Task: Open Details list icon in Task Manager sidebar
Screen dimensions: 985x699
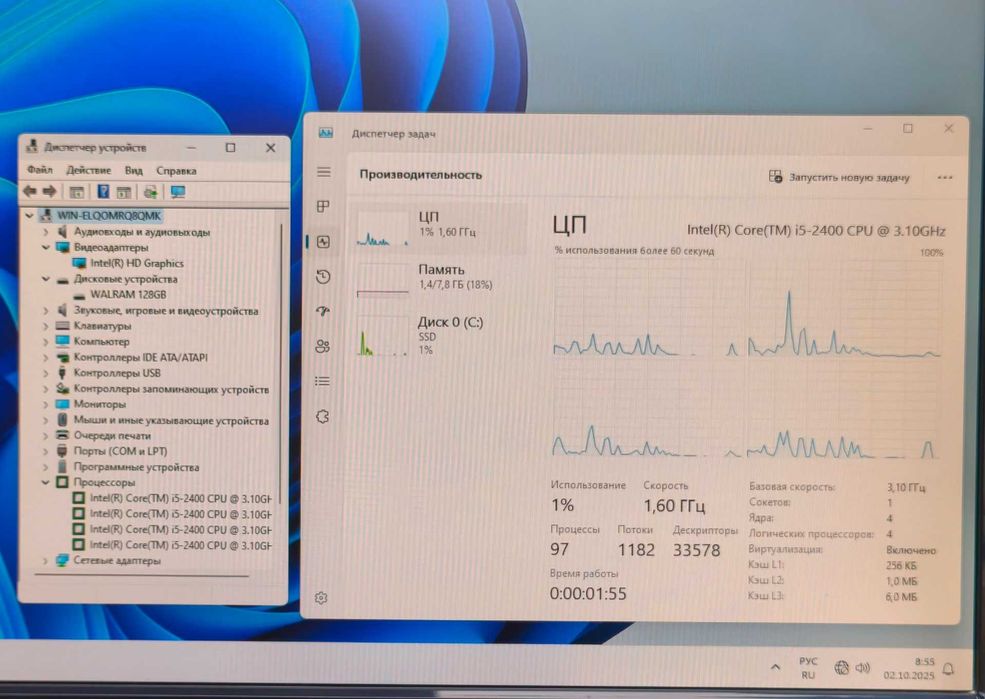Action: click(x=322, y=381)
